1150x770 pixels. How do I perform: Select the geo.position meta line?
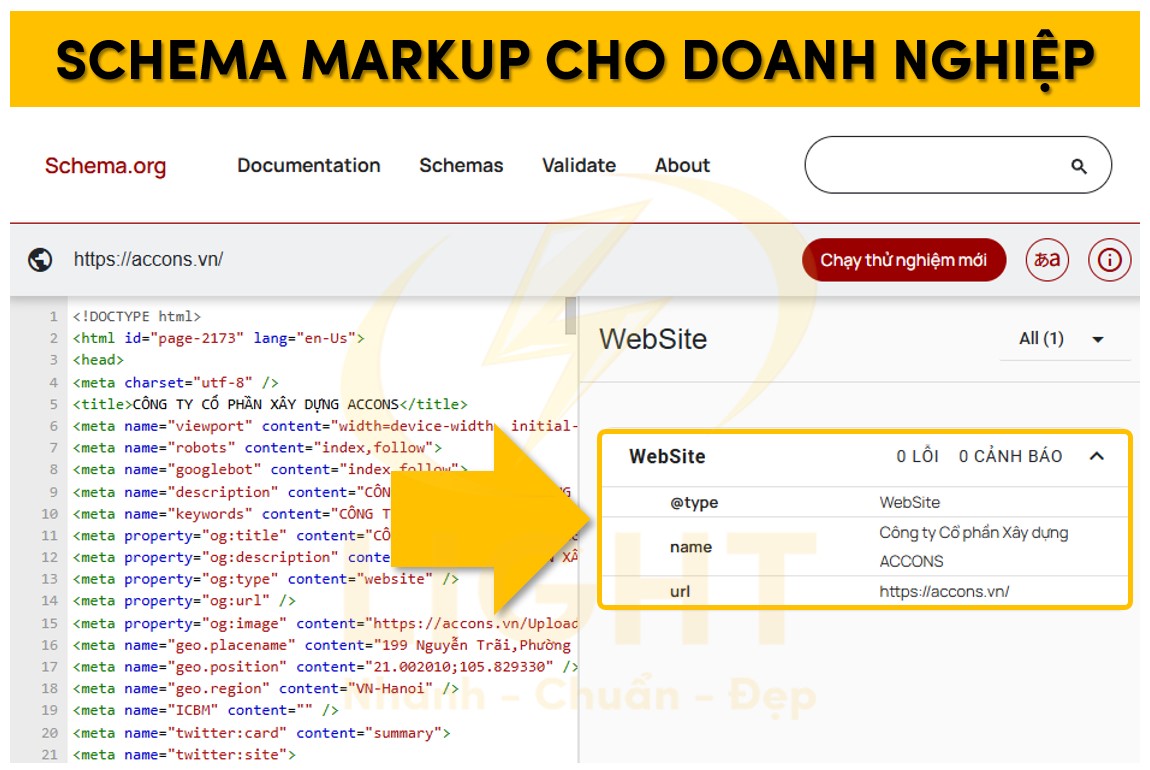(x=325, y=667)
